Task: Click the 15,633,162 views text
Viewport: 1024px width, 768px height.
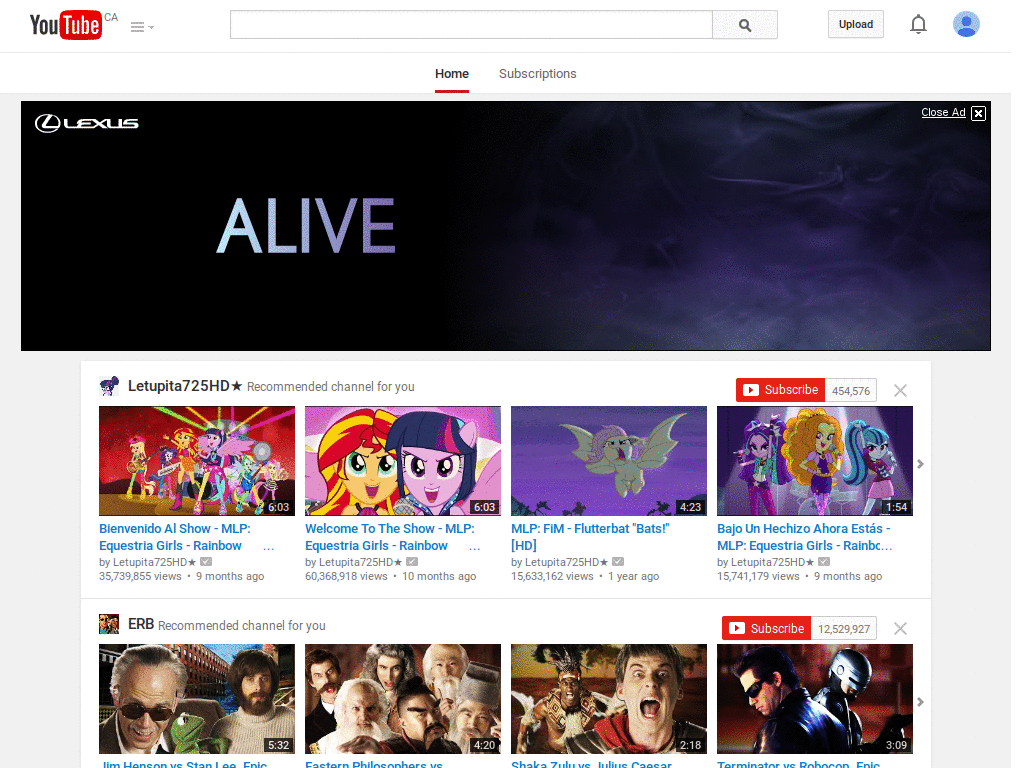Action: [552, 576]
